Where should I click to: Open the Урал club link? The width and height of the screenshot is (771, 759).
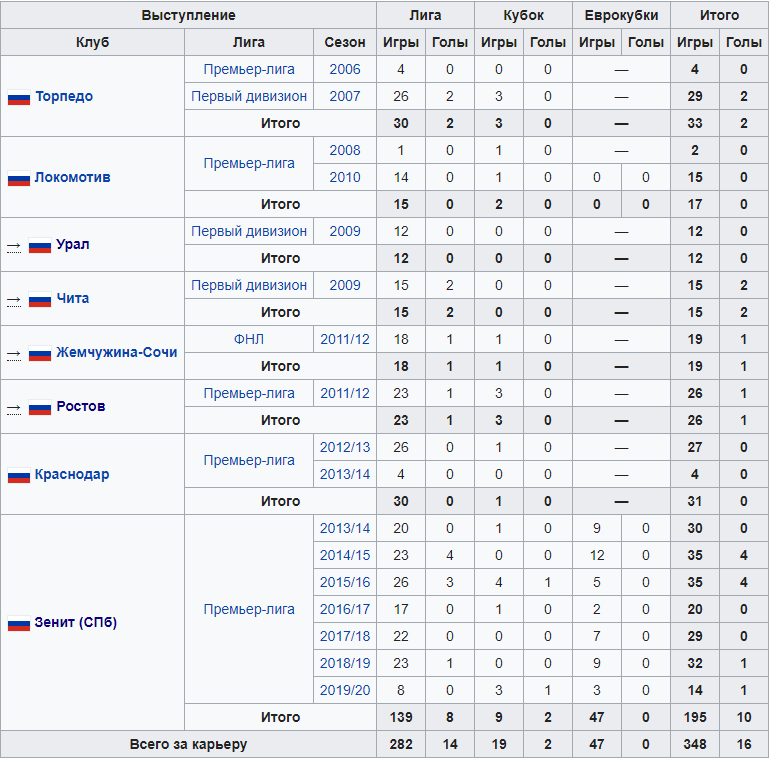(x=73, y=244)
